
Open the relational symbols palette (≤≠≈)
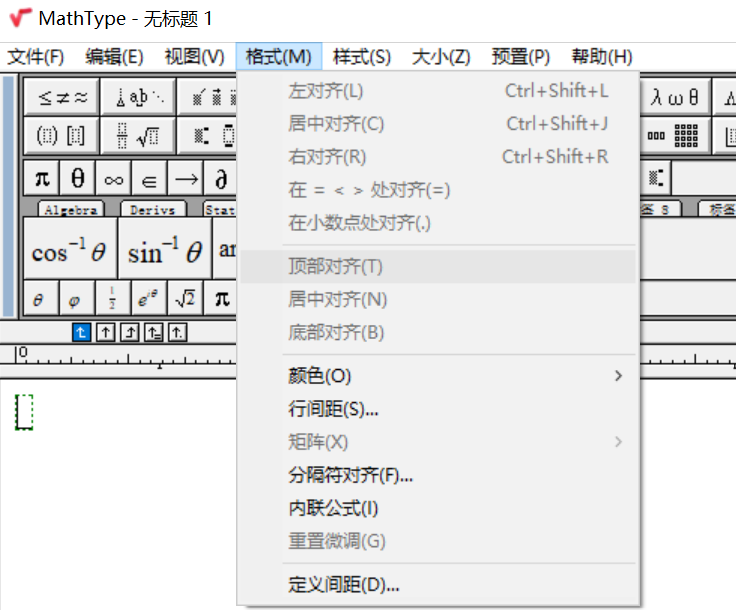click(x=61, y=97)
